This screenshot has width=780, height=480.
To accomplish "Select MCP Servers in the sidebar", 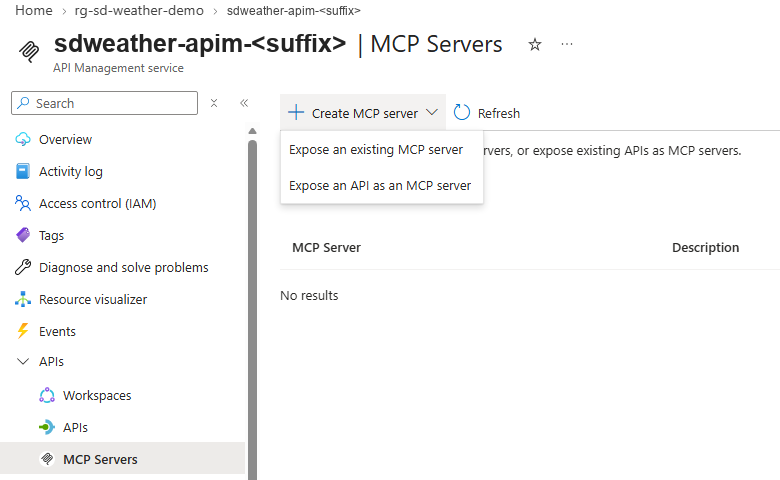I will click(122, 458).
